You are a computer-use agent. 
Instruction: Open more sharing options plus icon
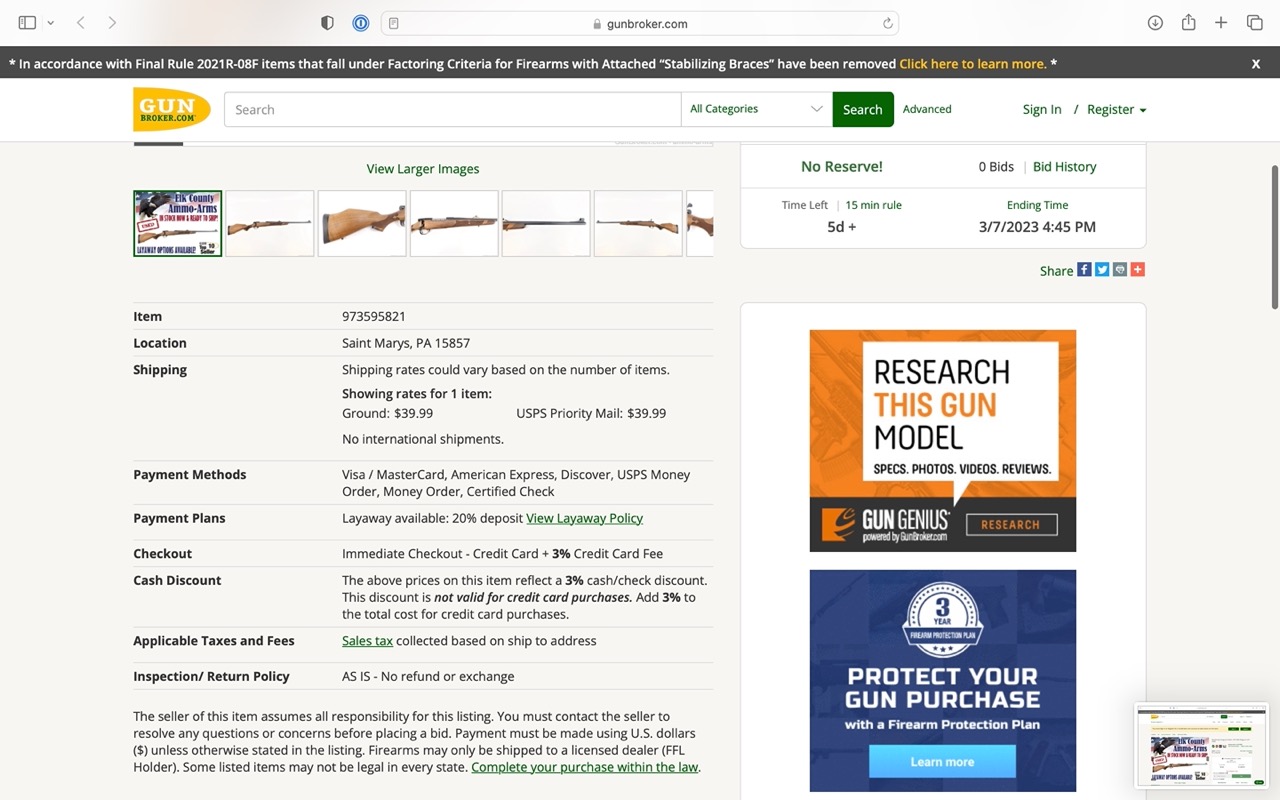tap(1138, 270)
